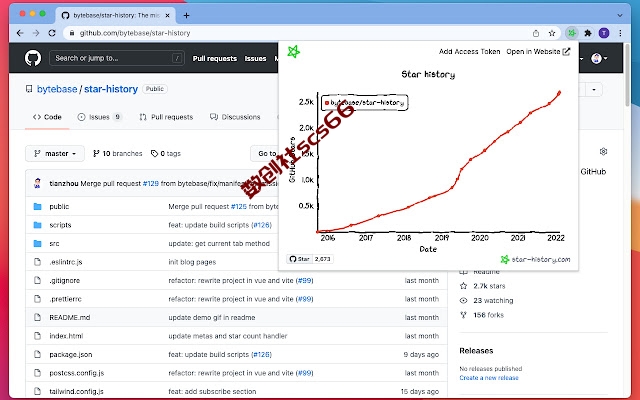This screenshot has height=400, width=640.
Task: Click 2.7k stars link
Action: [x=482, y=286]
